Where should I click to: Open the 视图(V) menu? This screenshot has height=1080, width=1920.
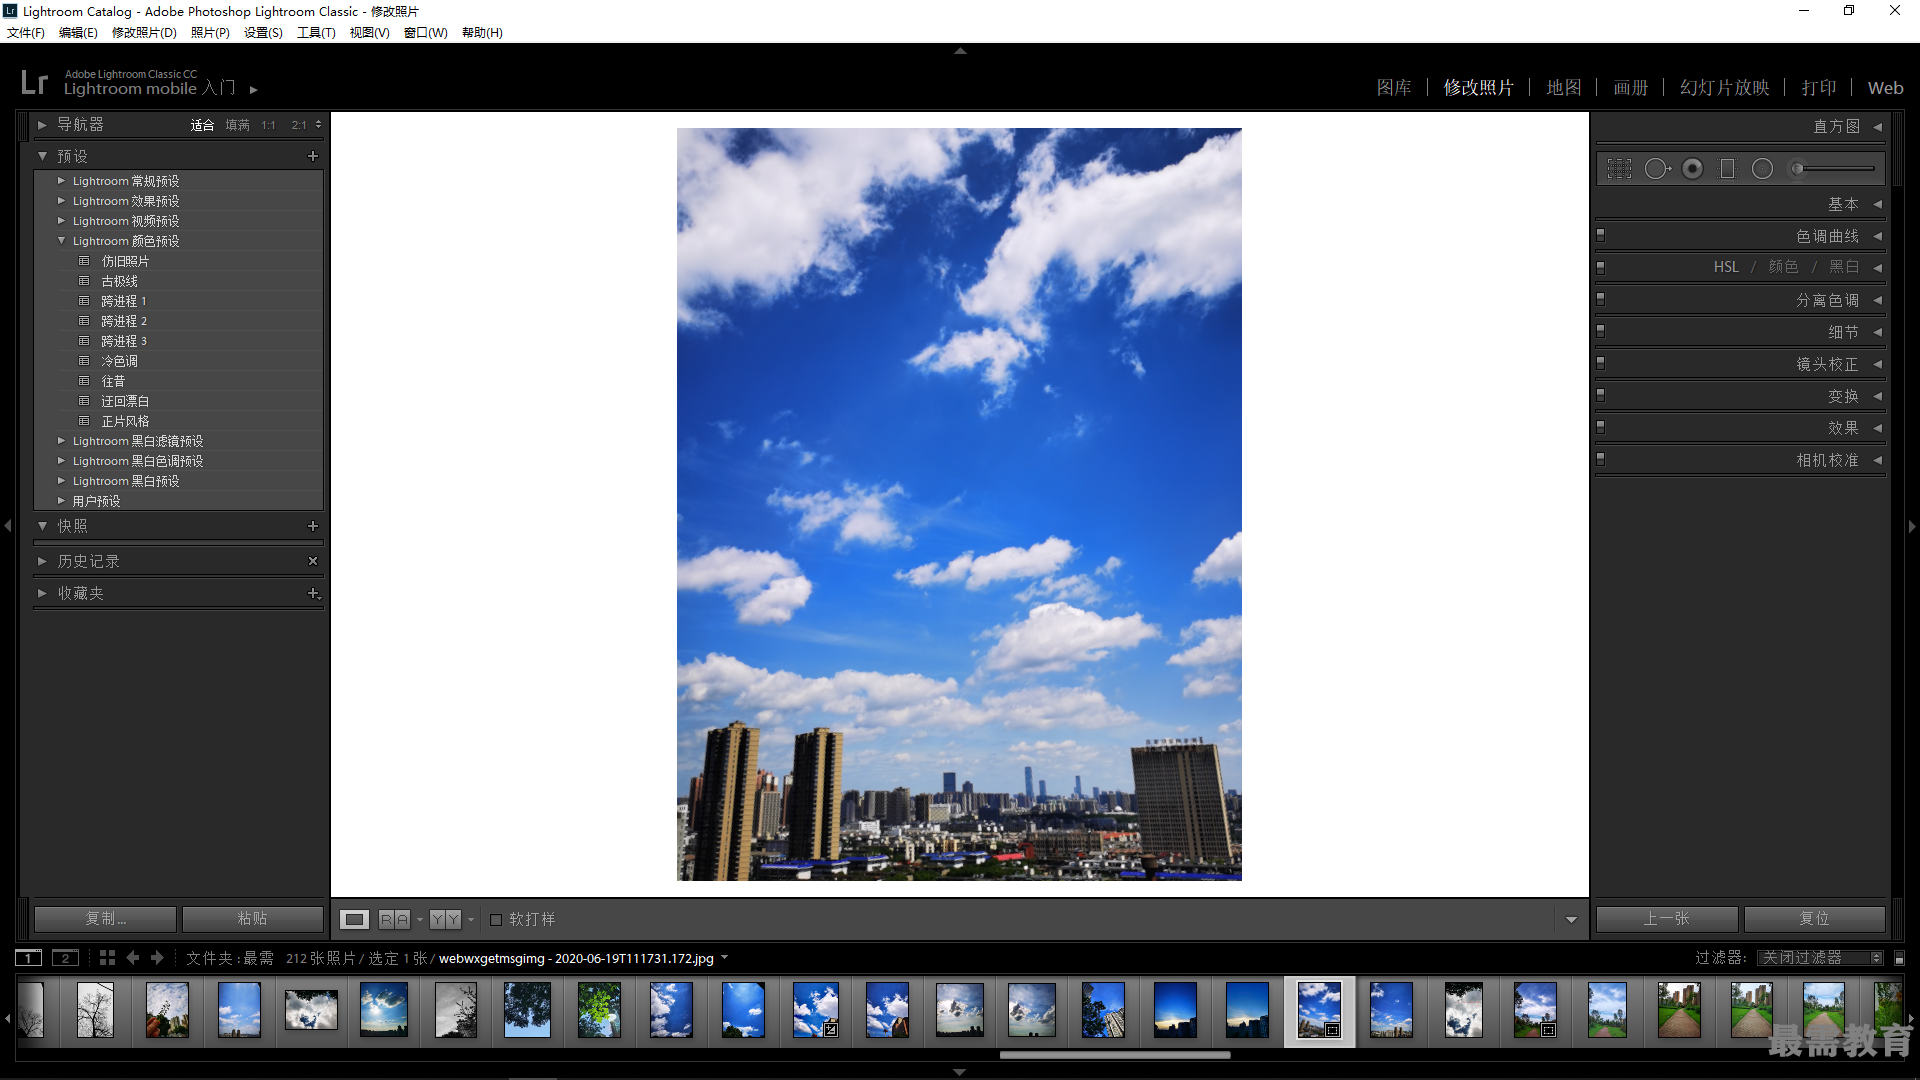(x=369, y=33)
